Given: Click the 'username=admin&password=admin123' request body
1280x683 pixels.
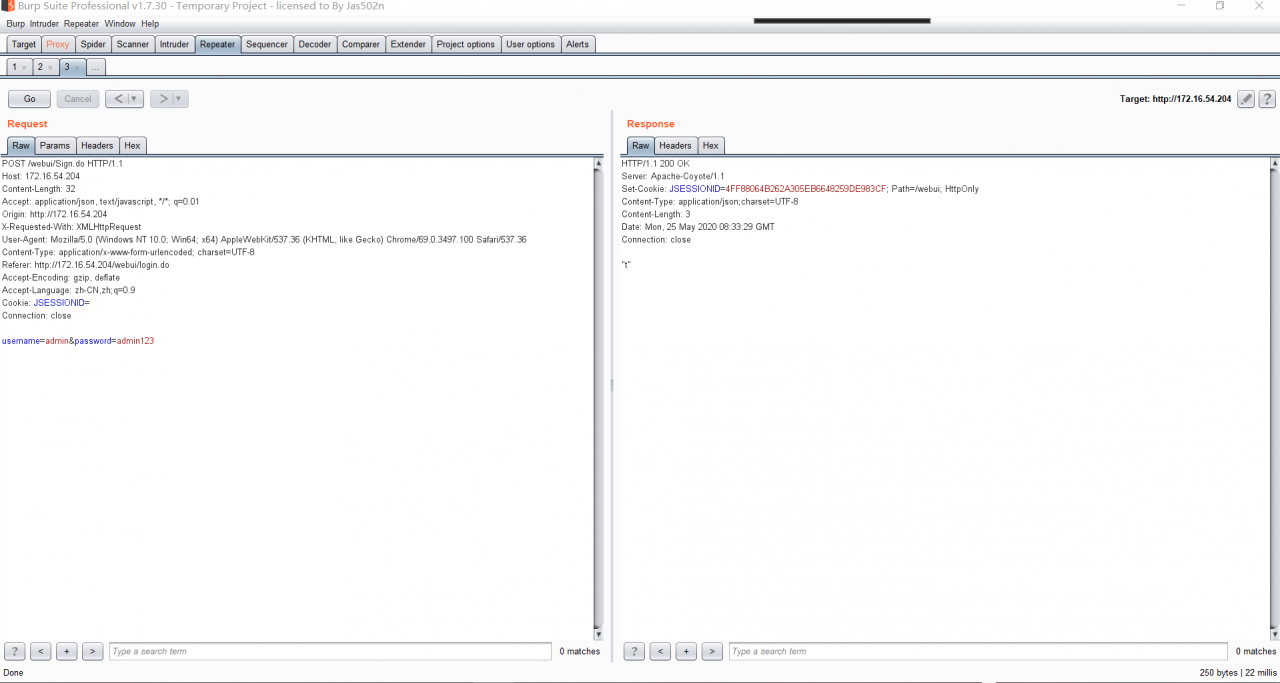Looking at the screenshot, I should coord(78,341).
